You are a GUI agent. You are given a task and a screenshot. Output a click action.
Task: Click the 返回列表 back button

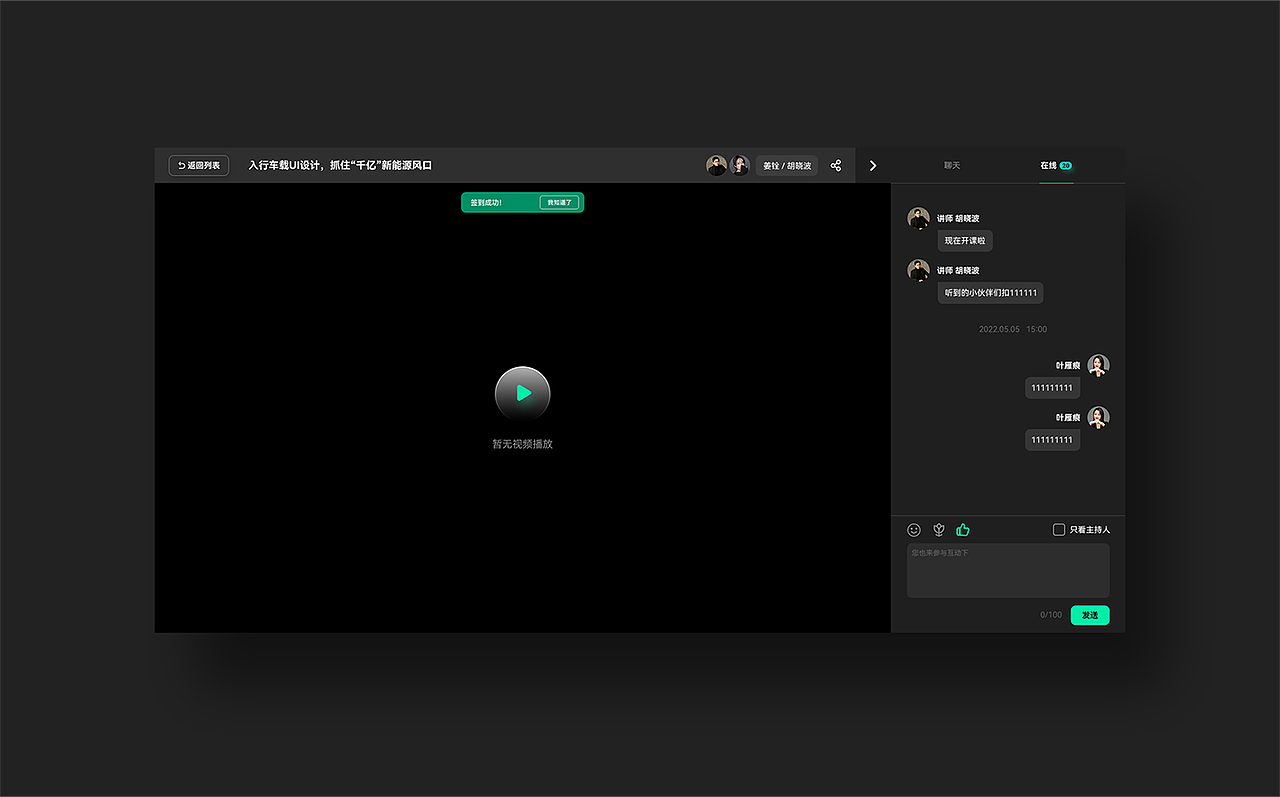(199, 165)
